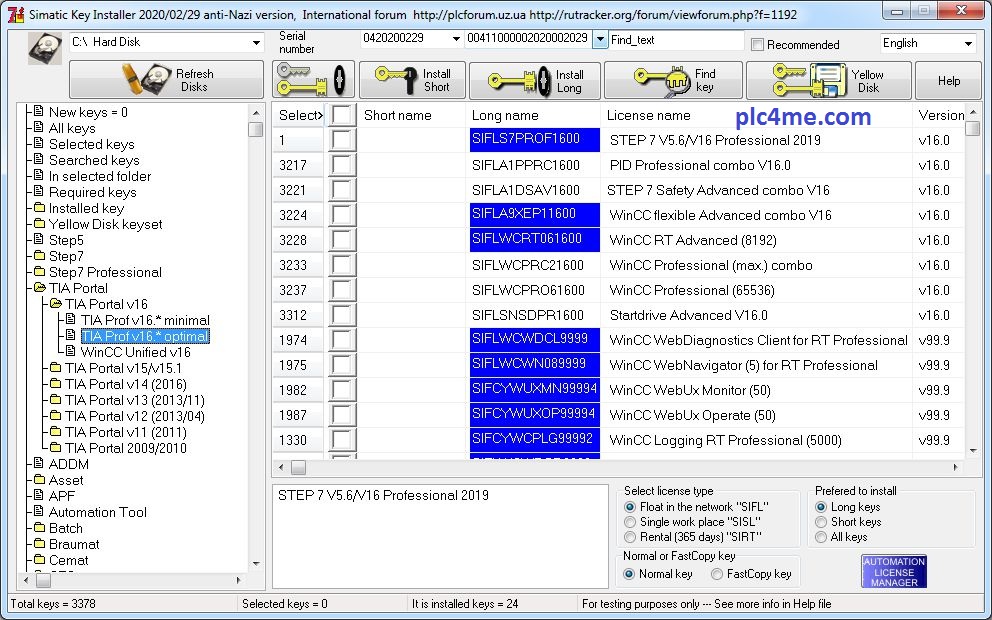Screen dimensions: 992x620
Task: Click the hard disk drive icon
Action: tap(45, 47)
